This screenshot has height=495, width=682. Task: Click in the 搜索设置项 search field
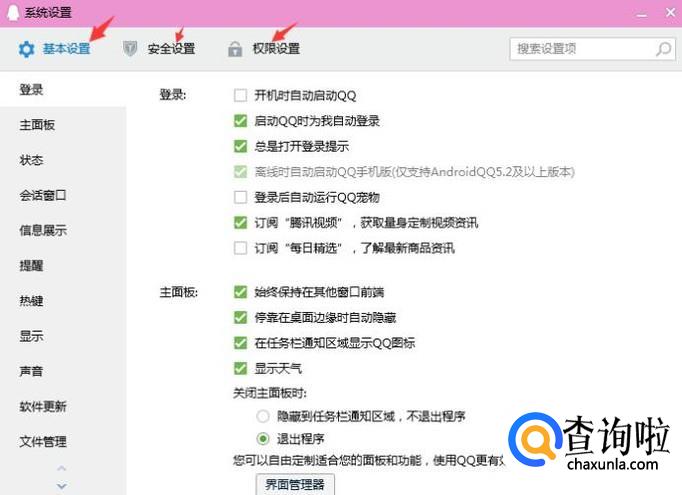coord(580,48)
